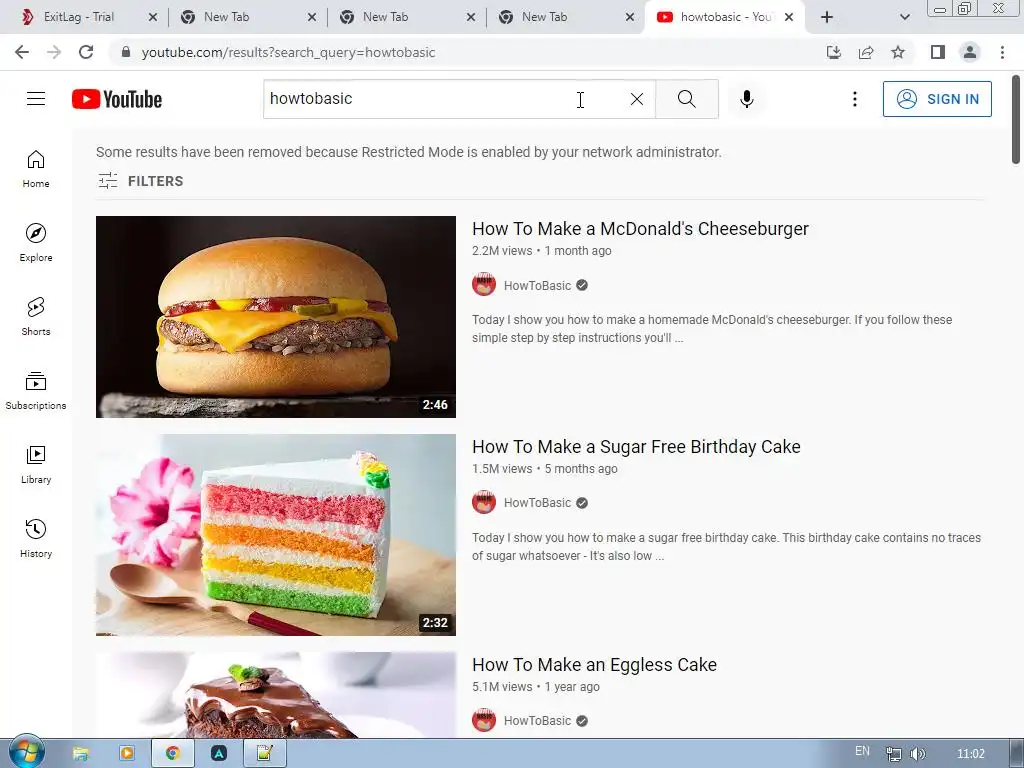Image resolution: width=1024 pixels, height=768 pixels.
Task: Open Explore in sidebar
Action: (36, 243)
